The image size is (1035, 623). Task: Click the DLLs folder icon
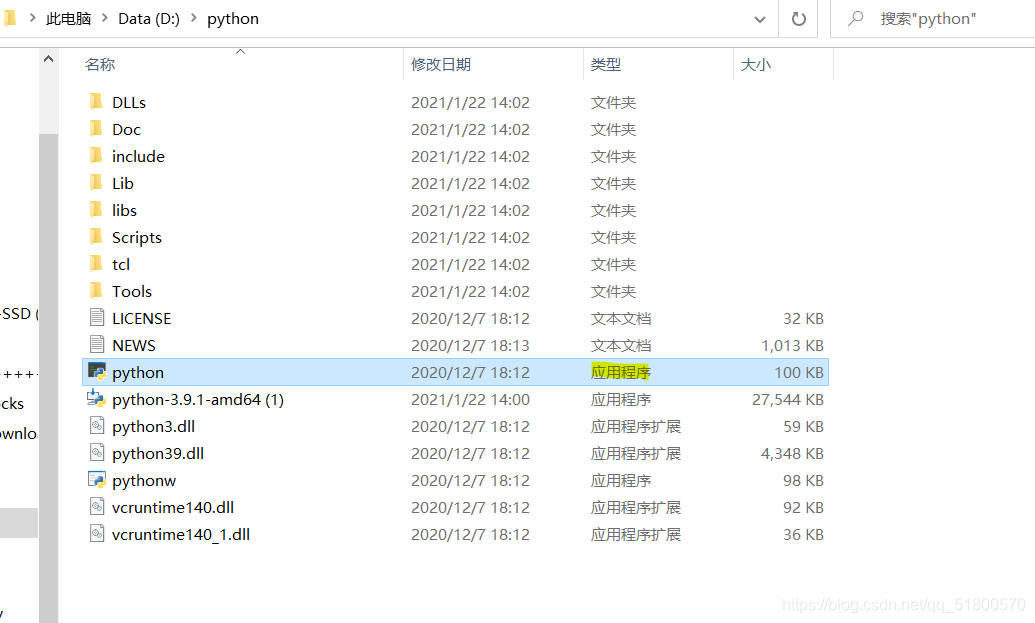[x=96, y=102]
